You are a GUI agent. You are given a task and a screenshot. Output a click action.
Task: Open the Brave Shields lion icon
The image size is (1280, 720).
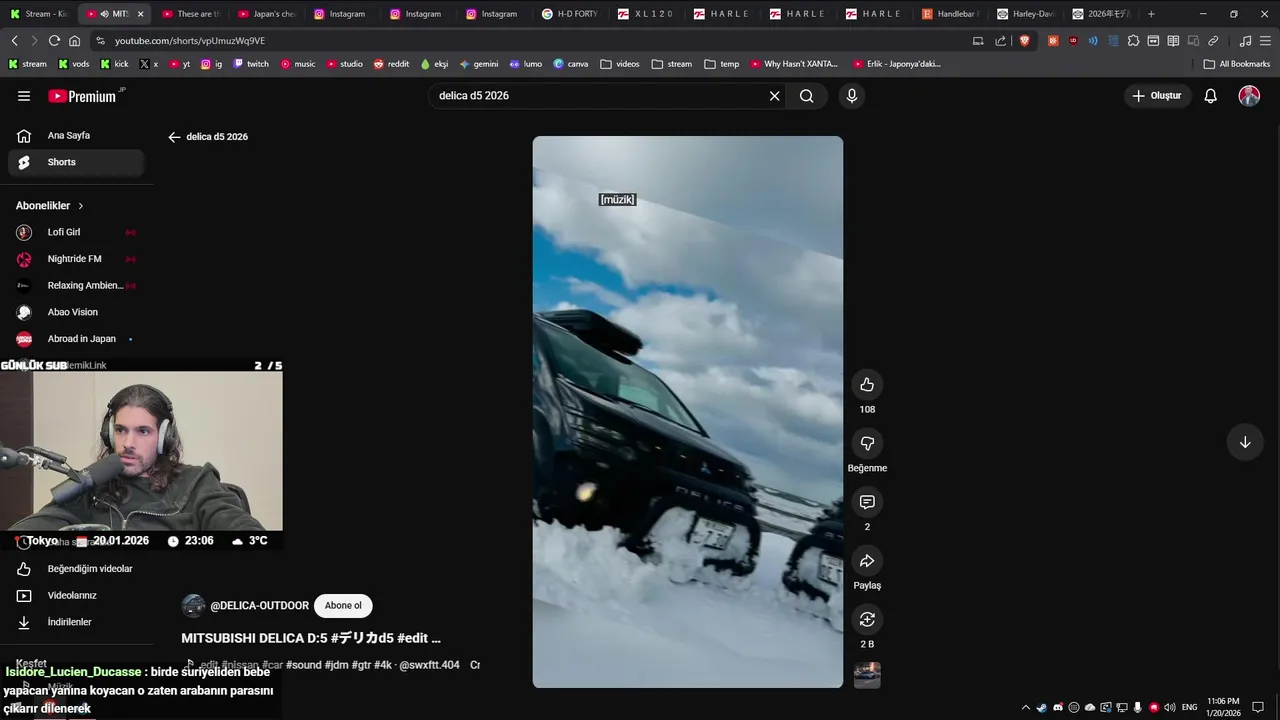[1025, 41]
